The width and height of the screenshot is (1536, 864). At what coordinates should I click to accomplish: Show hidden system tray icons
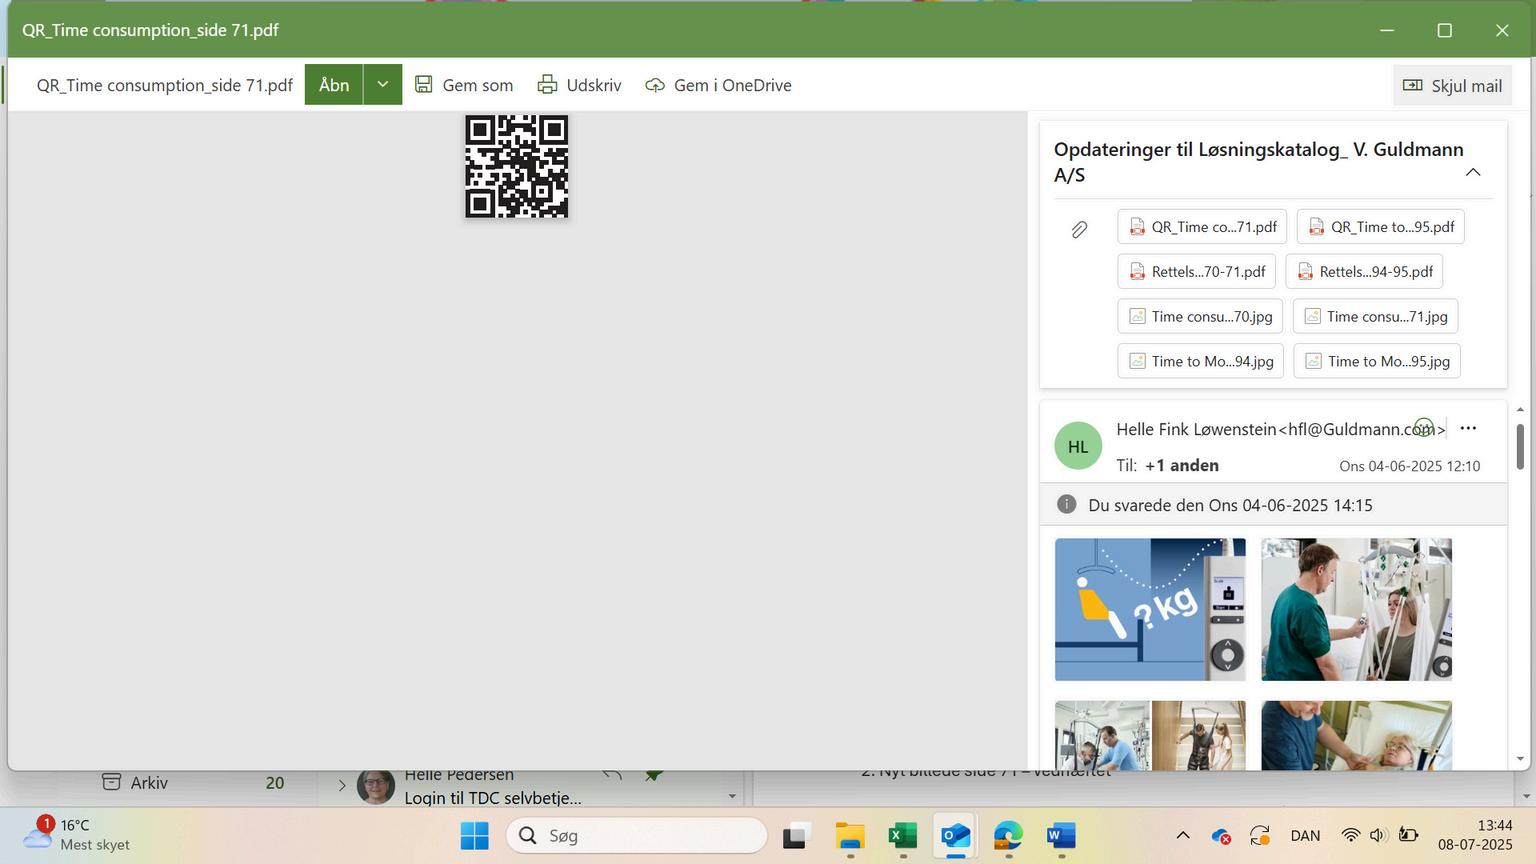tap(1183, 835)
